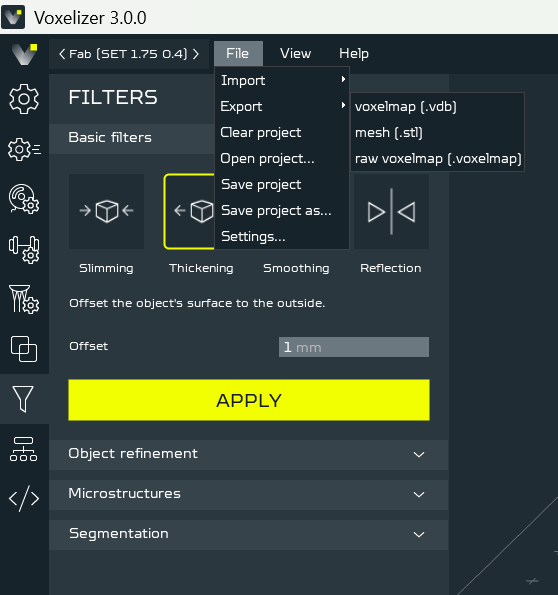The height and width of the screenshot is (595, 558).
Task: Open the boolean overlapping-squares icon
Action: coord(24,349)
